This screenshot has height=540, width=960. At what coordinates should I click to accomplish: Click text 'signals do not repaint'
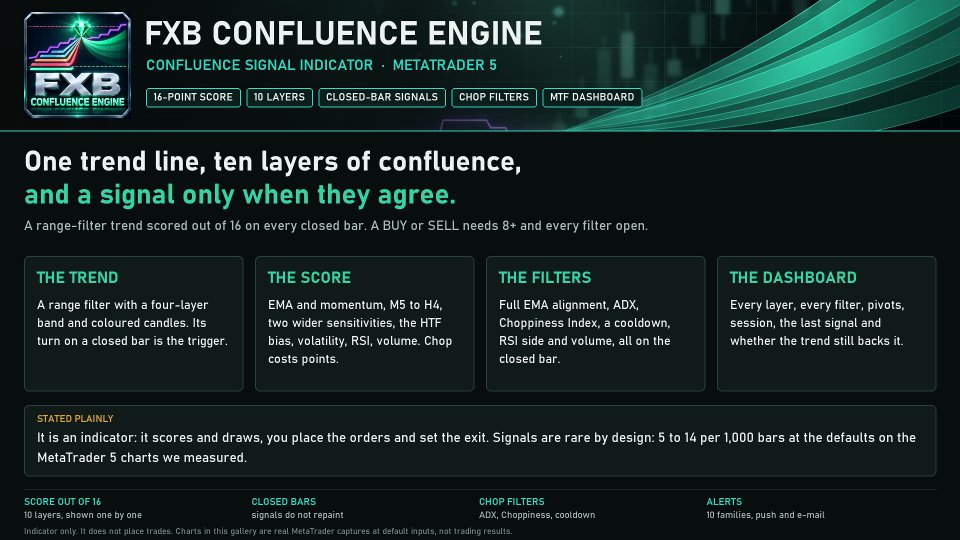pos(298,515)
